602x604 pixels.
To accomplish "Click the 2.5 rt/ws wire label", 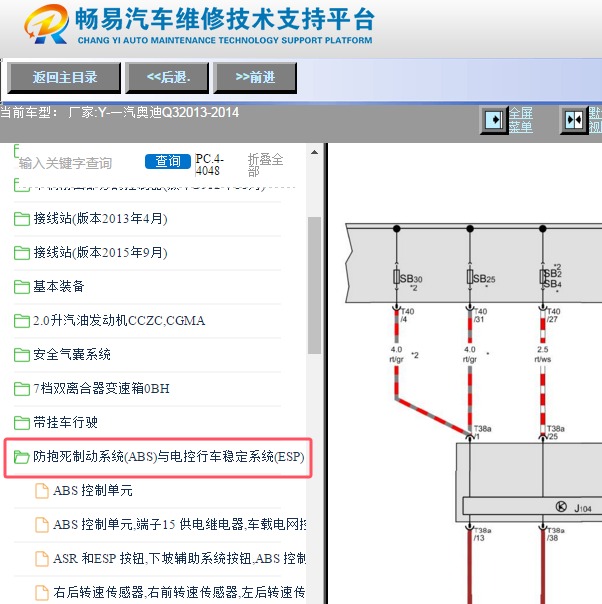I will [542, 354].
